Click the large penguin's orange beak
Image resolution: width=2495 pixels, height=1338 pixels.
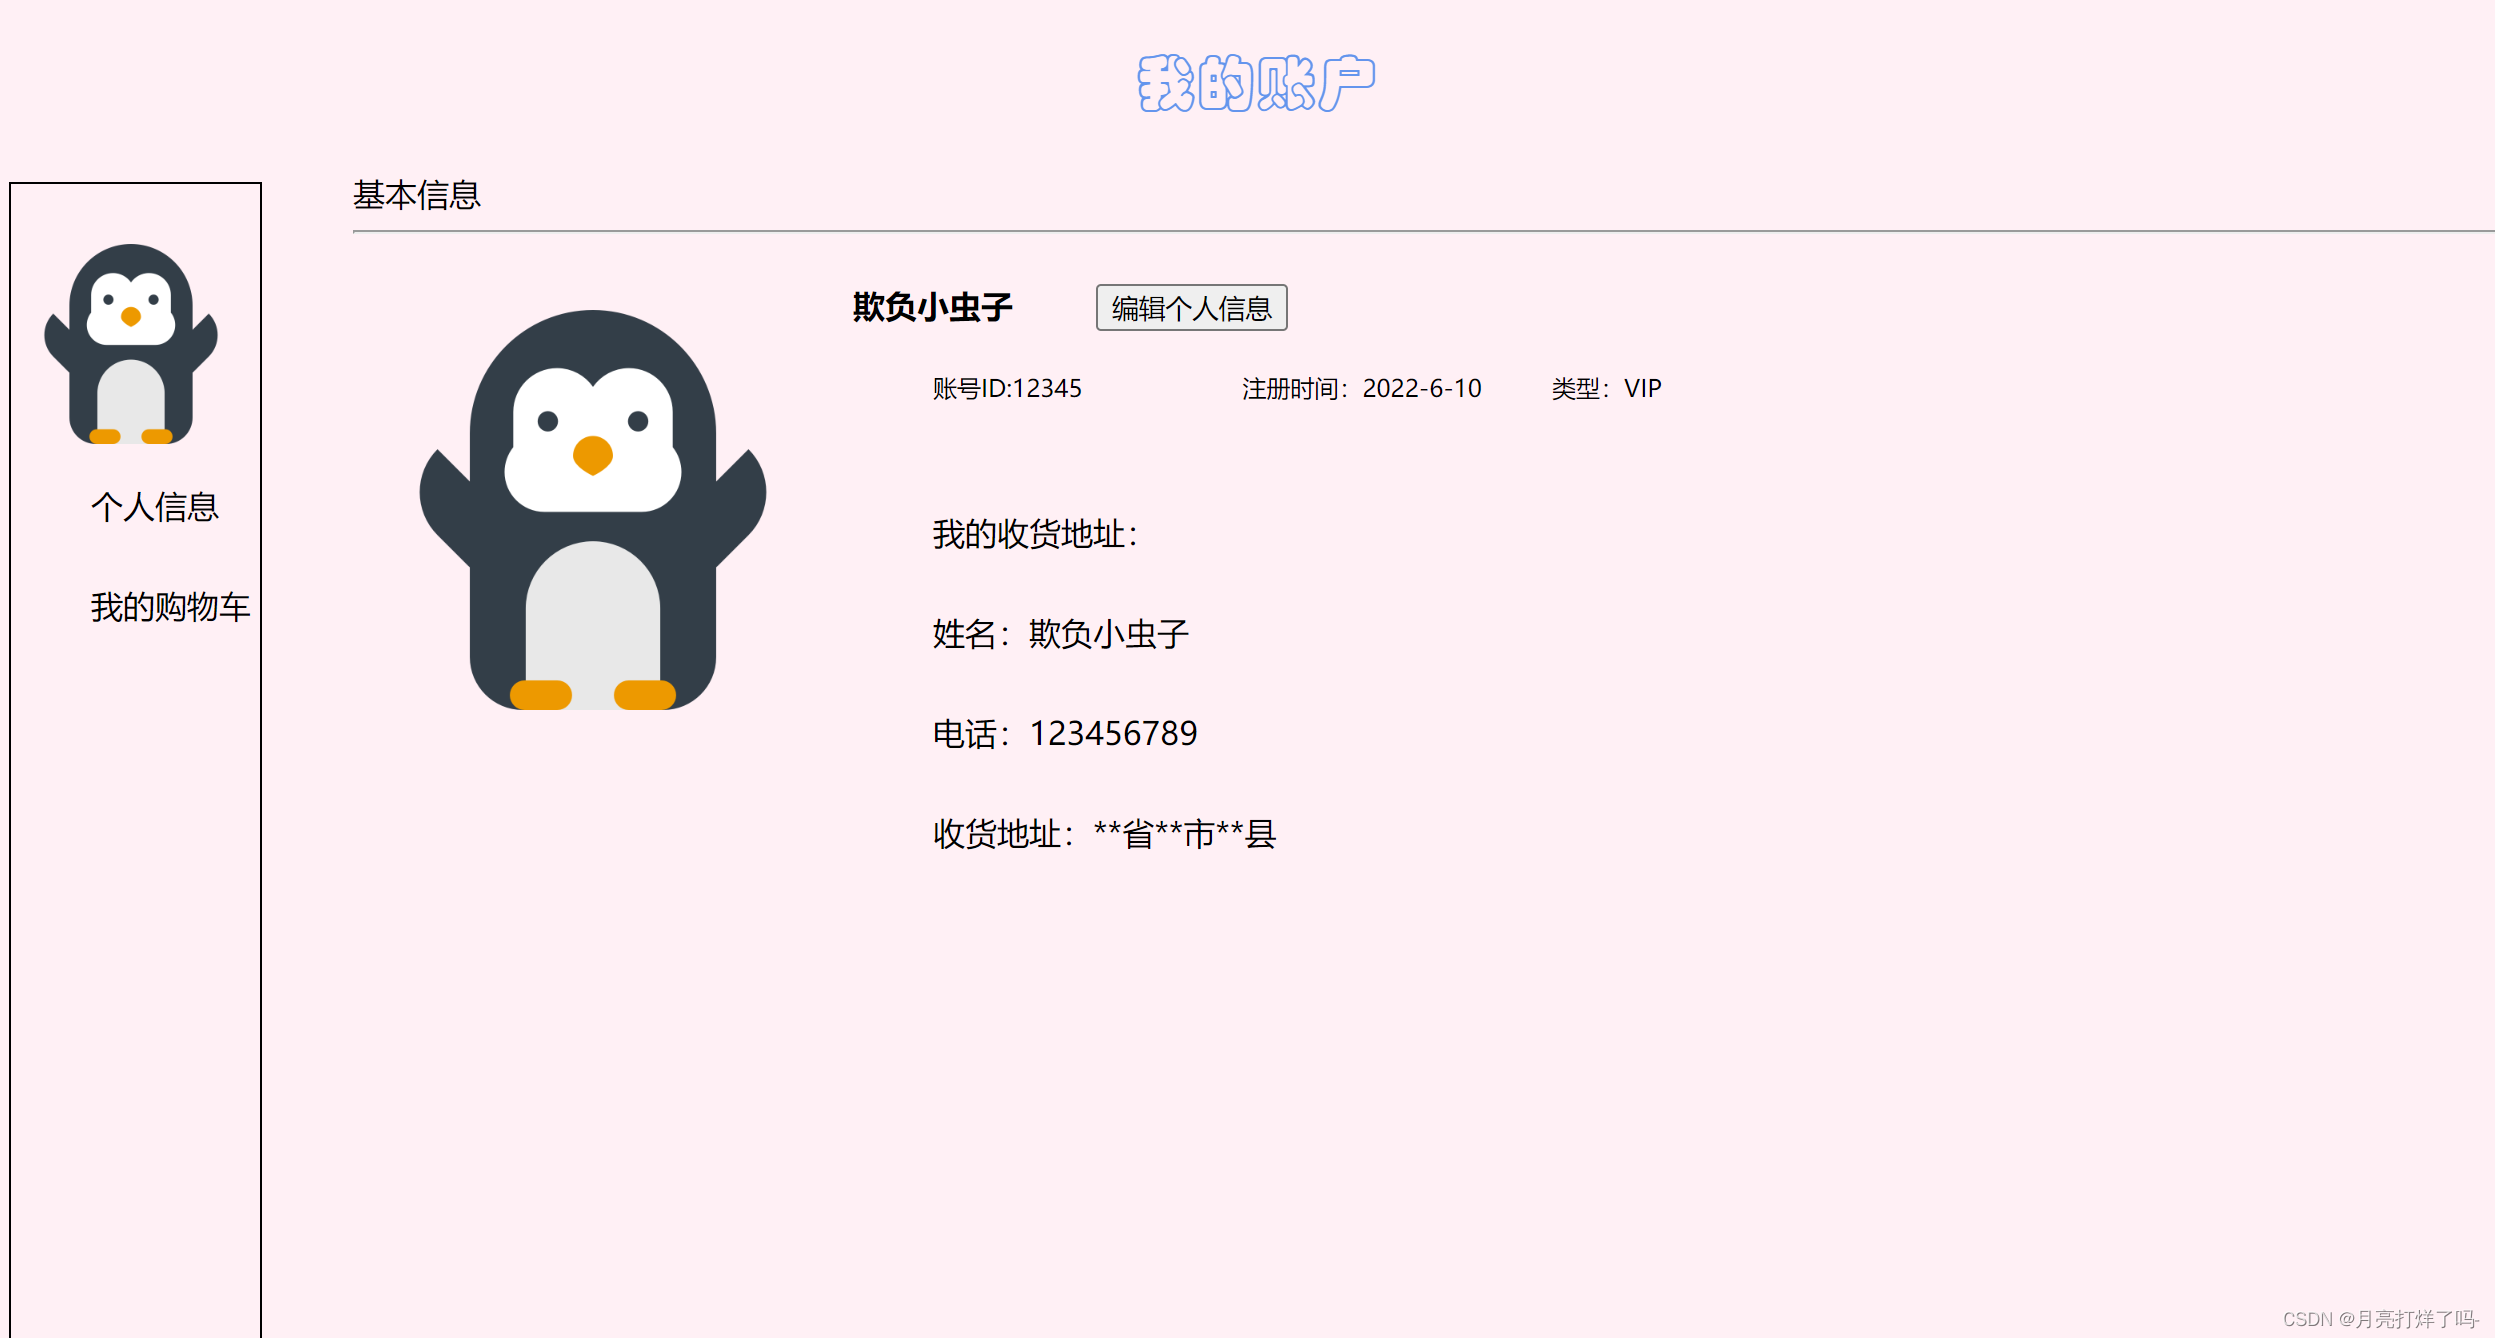click(x=593, y=455)
